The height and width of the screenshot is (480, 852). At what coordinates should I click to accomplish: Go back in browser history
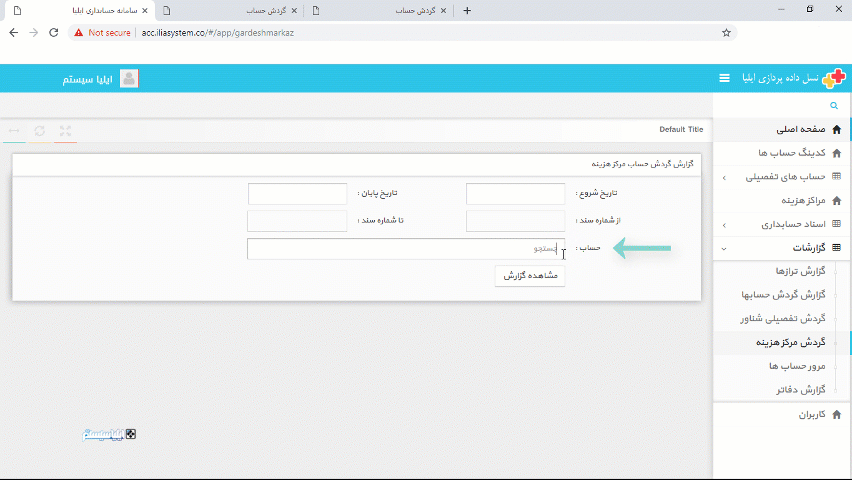(14, 33)
